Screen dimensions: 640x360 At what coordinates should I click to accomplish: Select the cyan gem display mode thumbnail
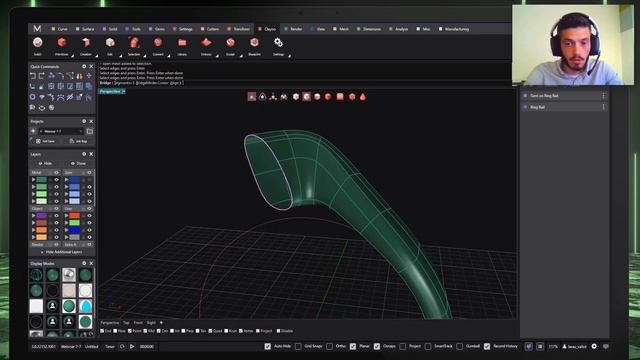click(x=85, y=306)
